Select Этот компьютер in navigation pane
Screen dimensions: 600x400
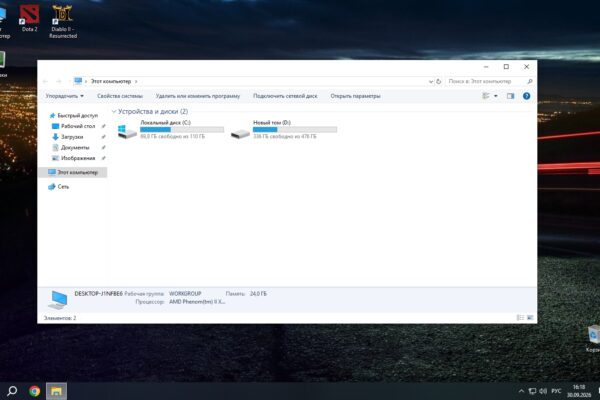(73, 172)
